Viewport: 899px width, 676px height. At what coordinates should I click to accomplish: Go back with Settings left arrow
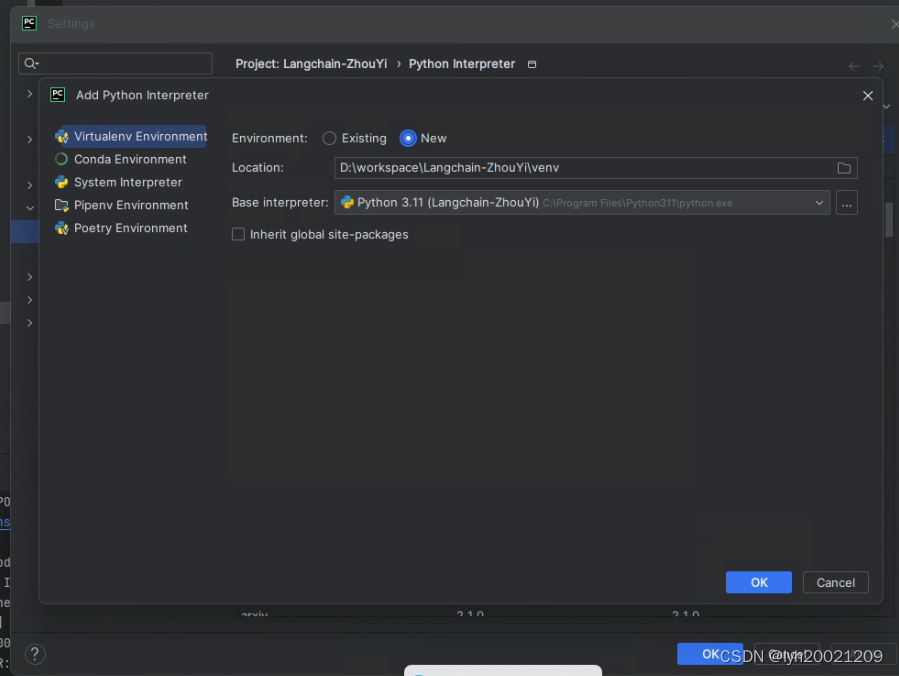pyautogui.click(x=854, y=66)
